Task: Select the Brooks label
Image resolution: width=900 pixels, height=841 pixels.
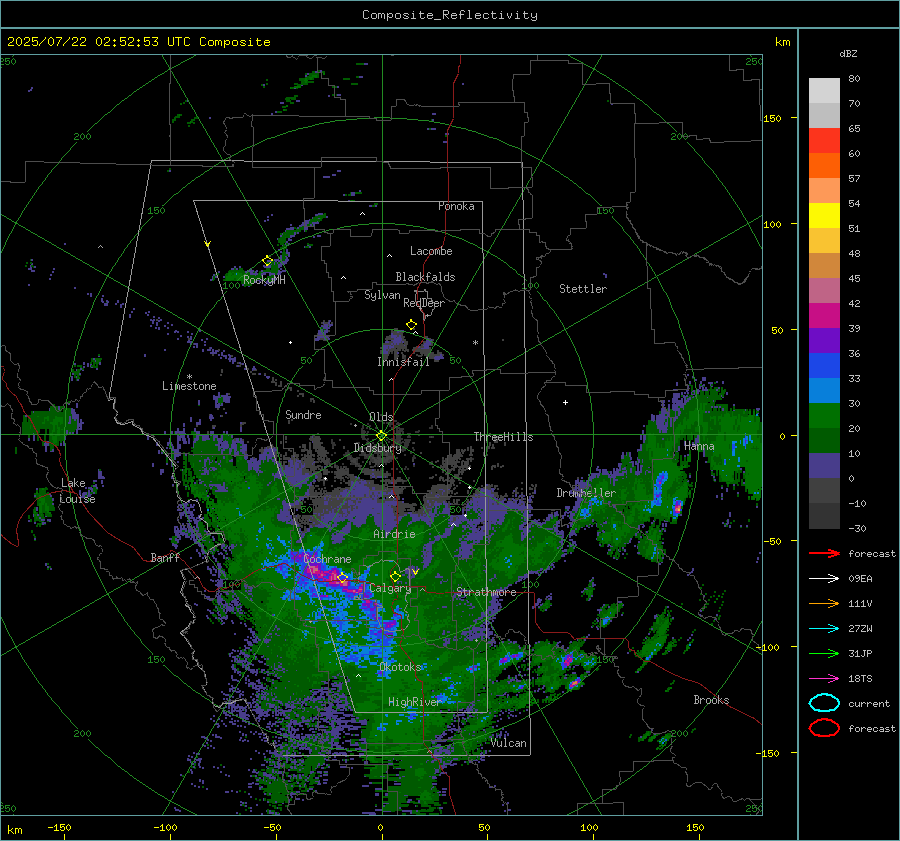Action: coord(711,700)
